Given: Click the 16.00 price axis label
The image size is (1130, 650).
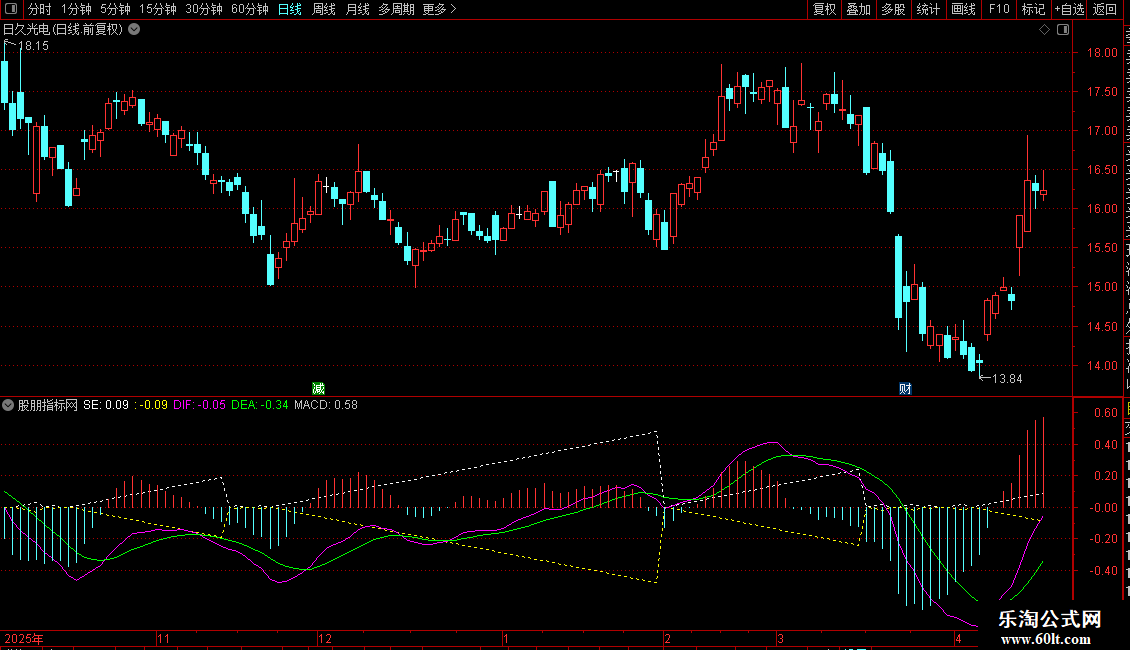Looking at the screenshot, I should (1102, 209).
